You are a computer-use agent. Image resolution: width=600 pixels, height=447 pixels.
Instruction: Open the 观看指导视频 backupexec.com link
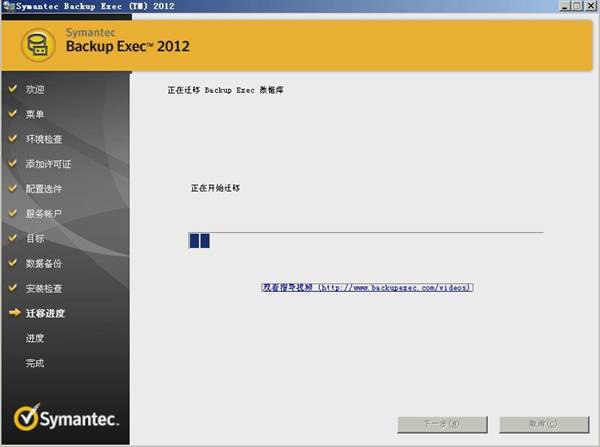[x=367, y=287]
